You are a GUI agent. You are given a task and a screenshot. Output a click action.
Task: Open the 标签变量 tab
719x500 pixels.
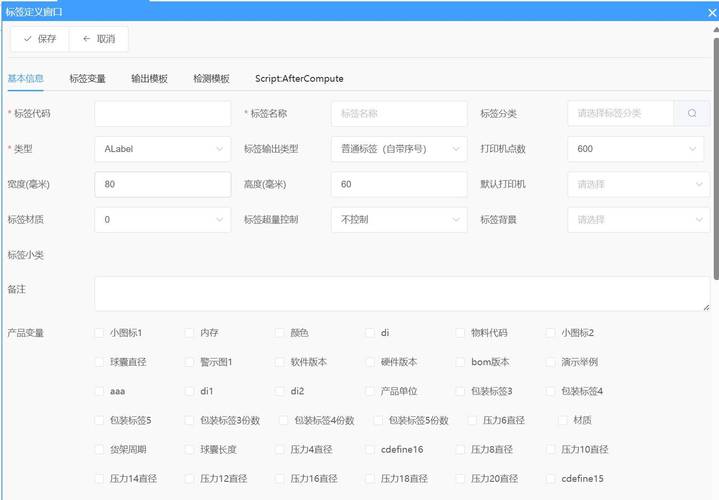(x=88, y=78)
